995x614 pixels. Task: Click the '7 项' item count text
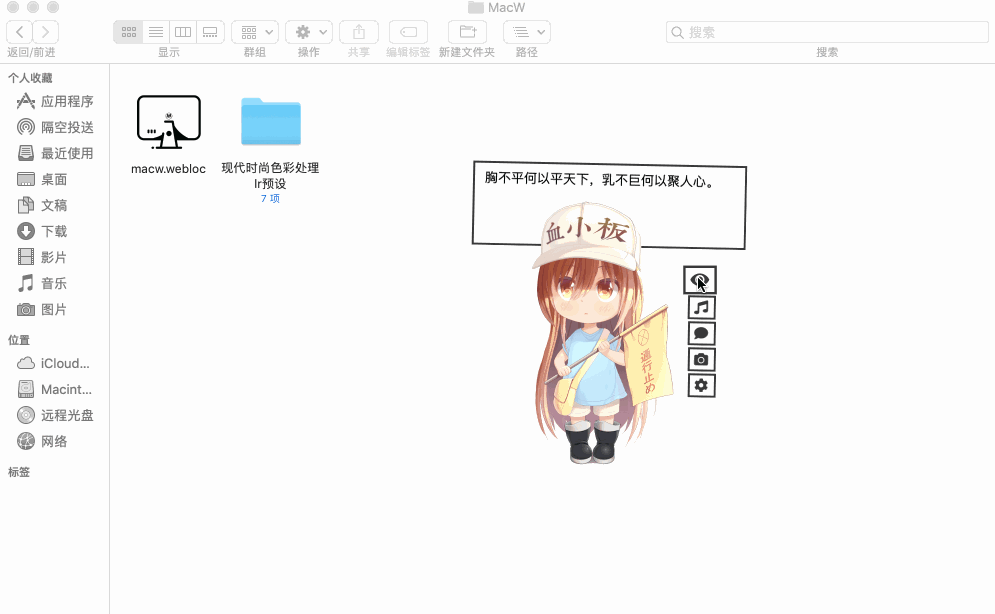tap(270, 199)
